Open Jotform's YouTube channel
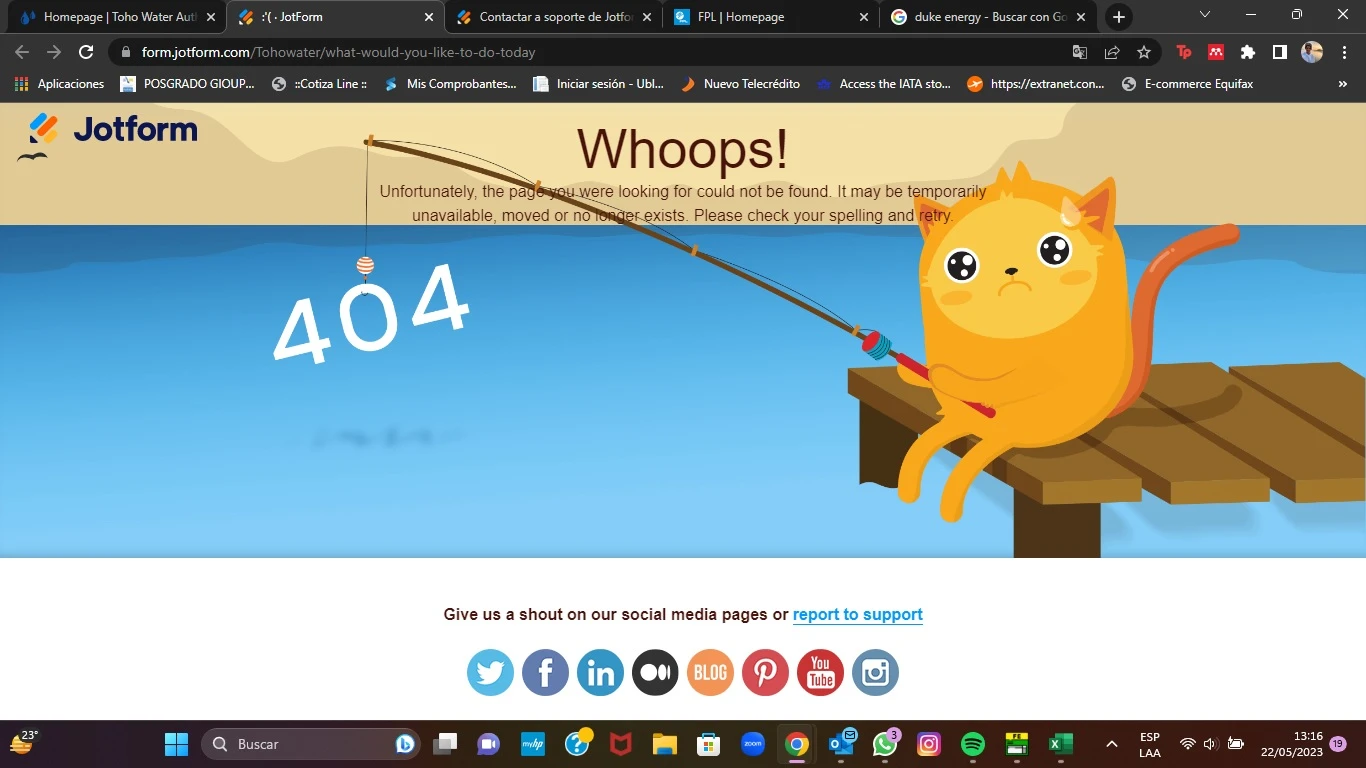The height and width of the screenshot is (768, 1366). [820, 672]
